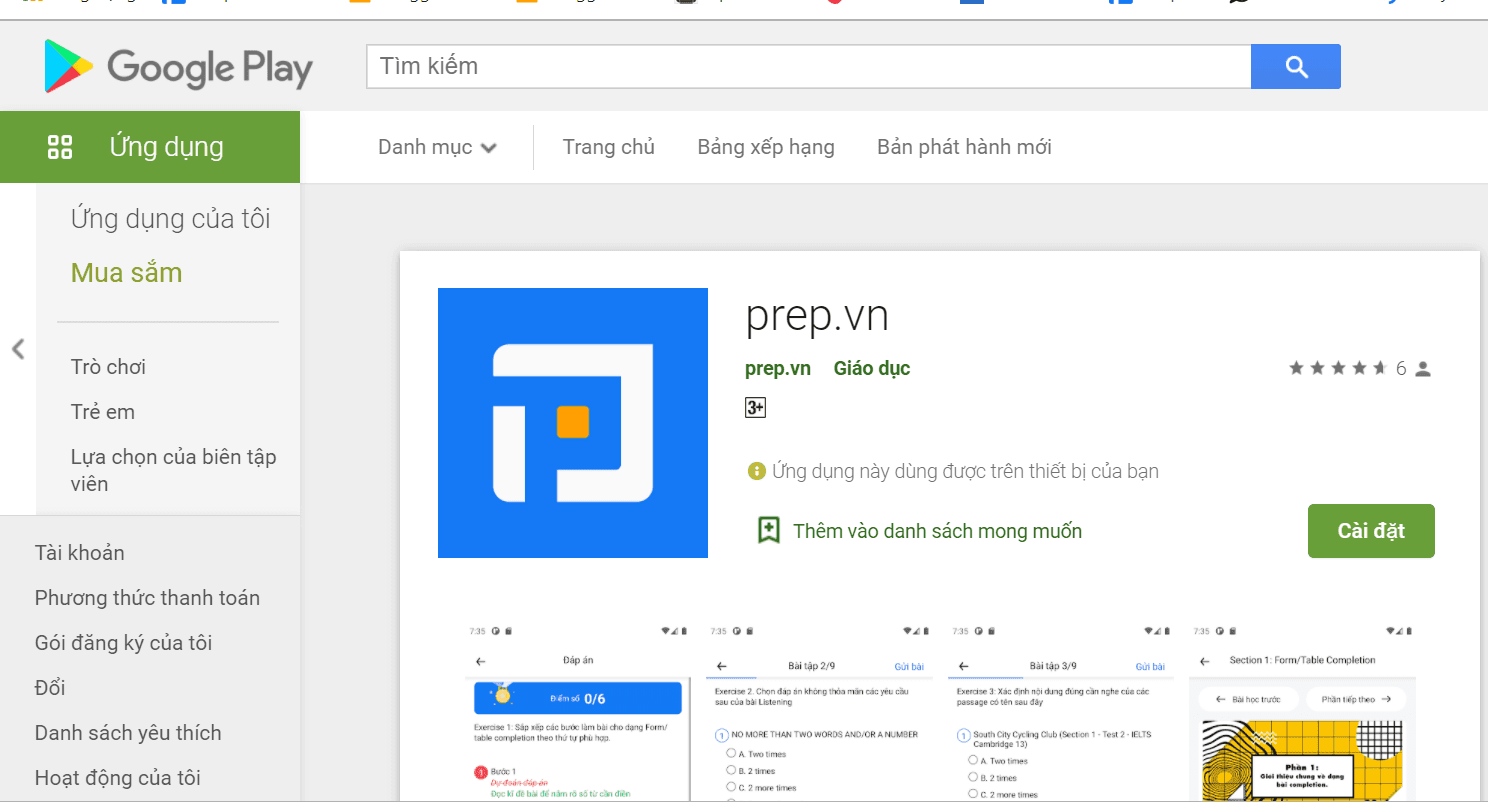Image resolution: width=1488 pixels, height=806 pixels.
Task: Open Danh sách yêu thích
Action: (x=128, y=733)
